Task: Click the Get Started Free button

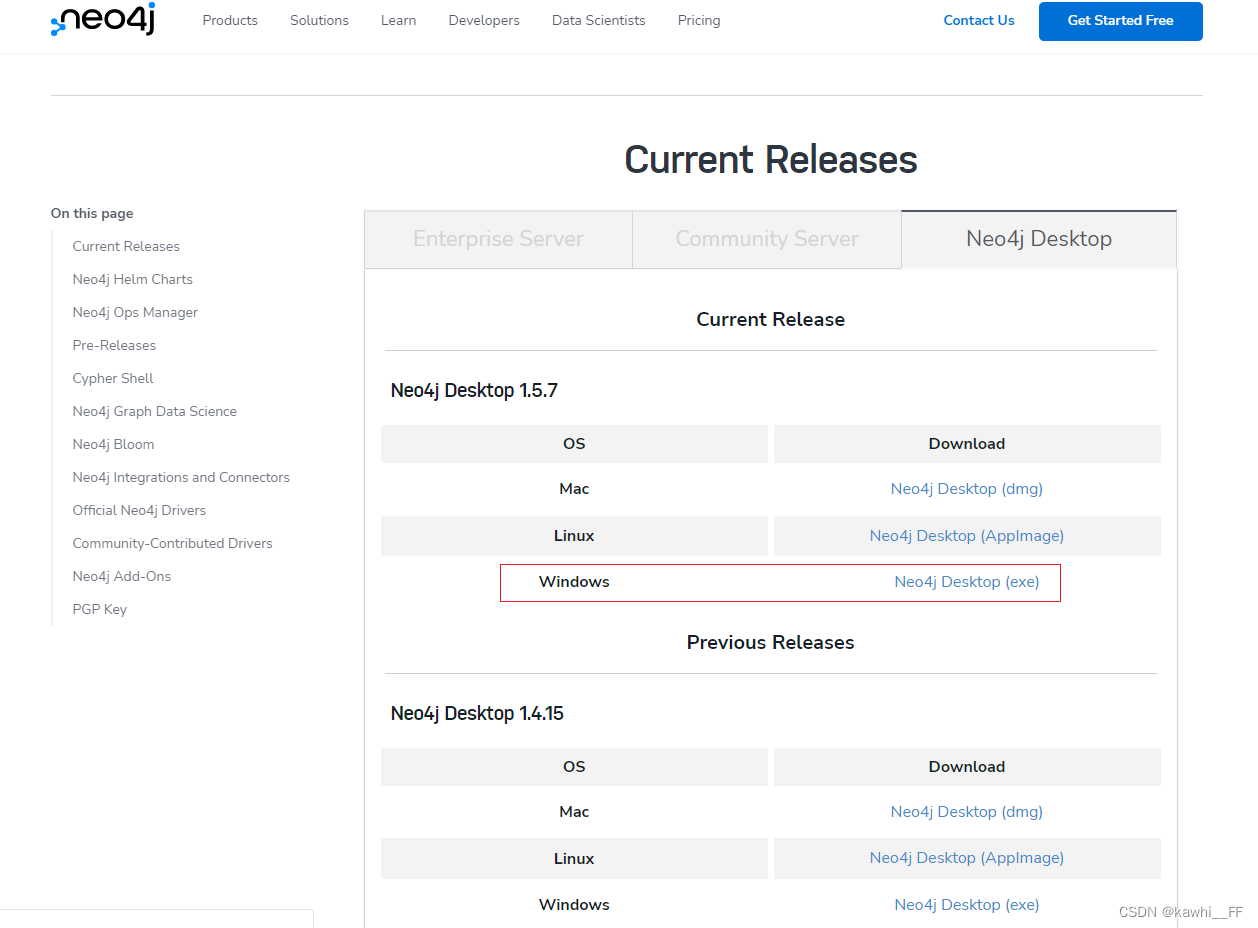Action: (1121, 21)
